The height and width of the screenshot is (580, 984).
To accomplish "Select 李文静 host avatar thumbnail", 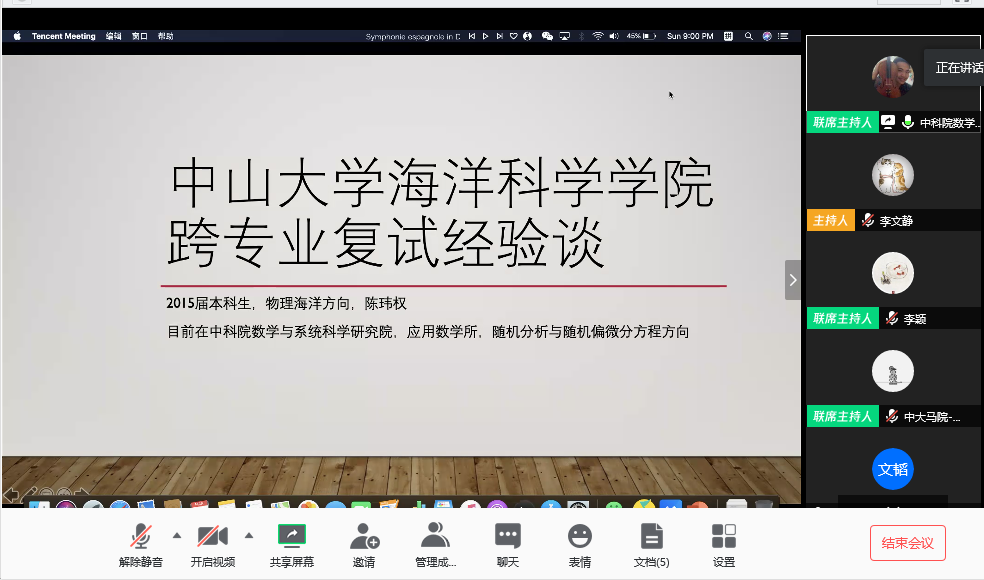I will (893, 175).
